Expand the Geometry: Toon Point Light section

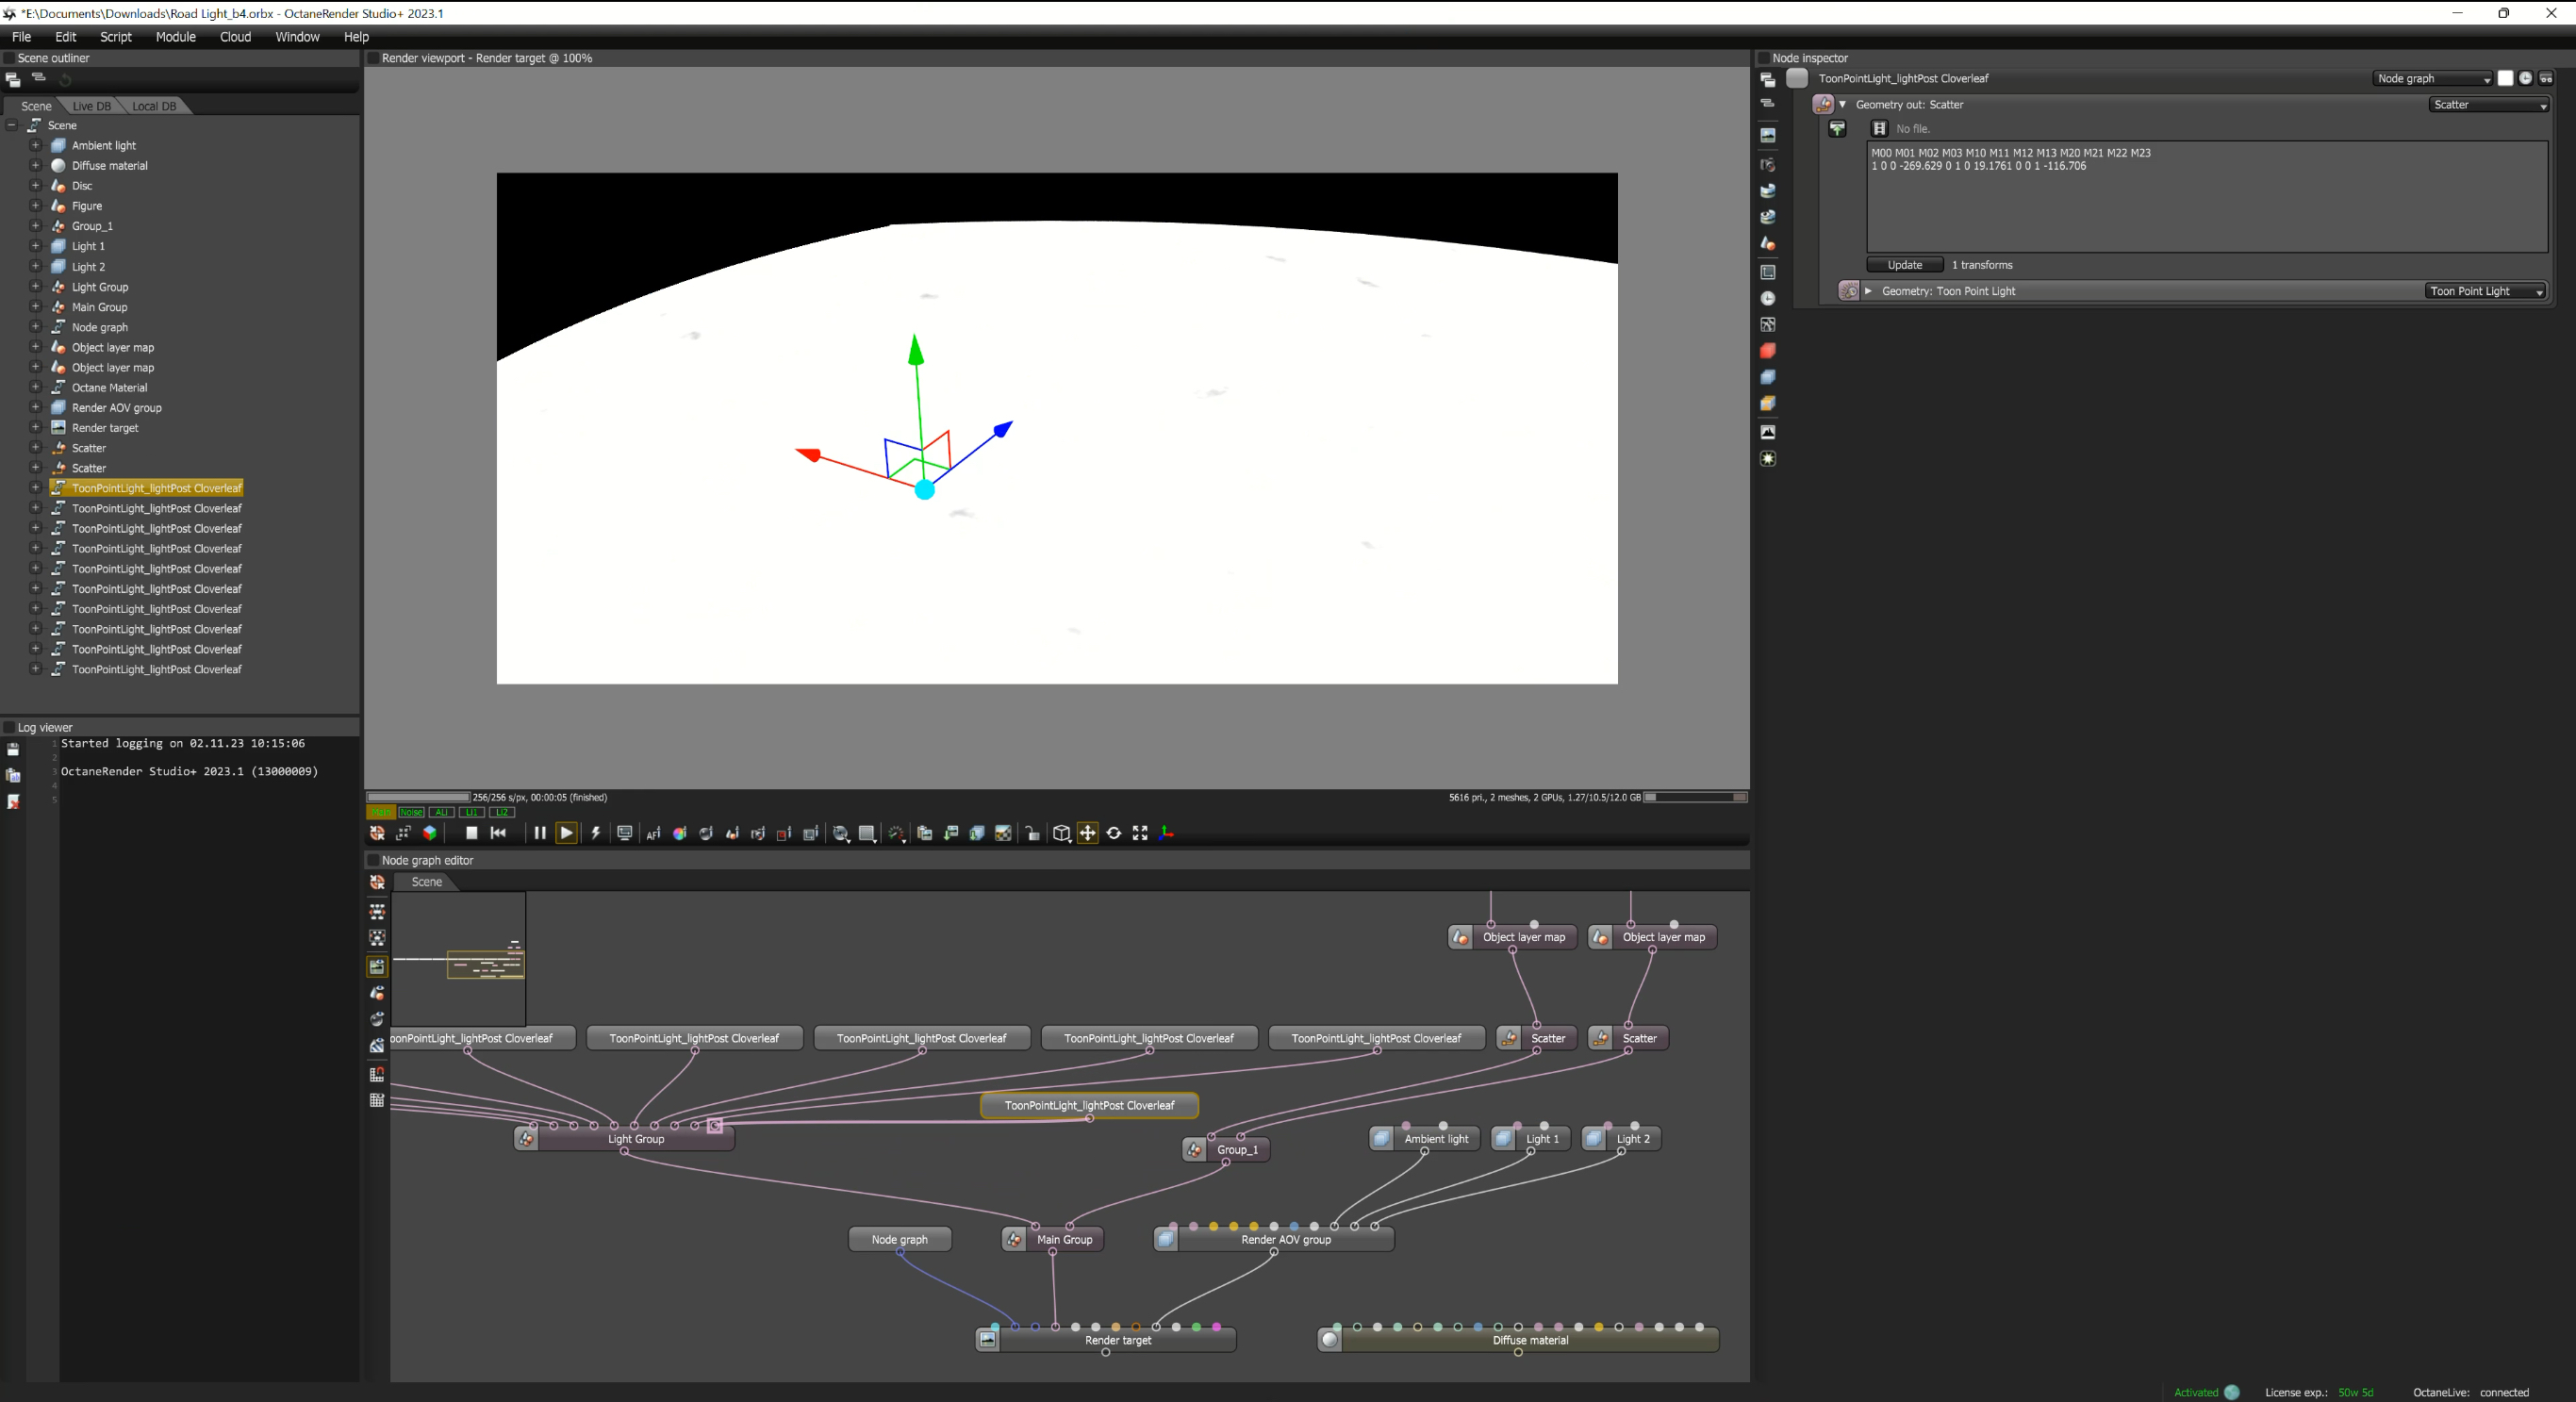tap(1868, 291)
